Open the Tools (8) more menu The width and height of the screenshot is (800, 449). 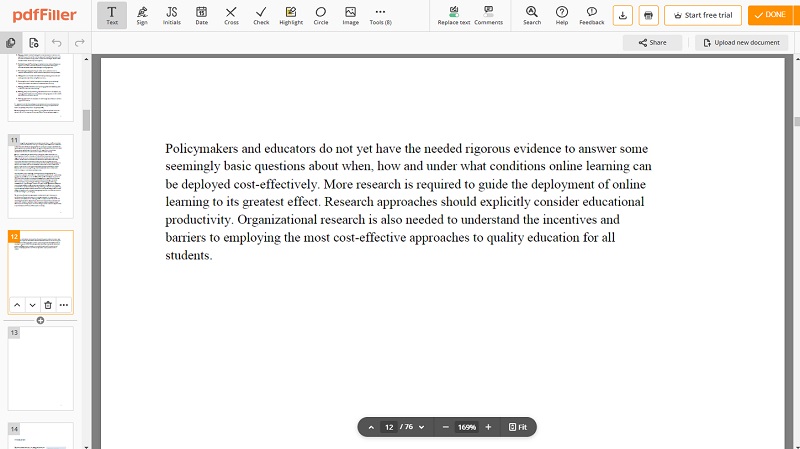click(x=380, y=15)
